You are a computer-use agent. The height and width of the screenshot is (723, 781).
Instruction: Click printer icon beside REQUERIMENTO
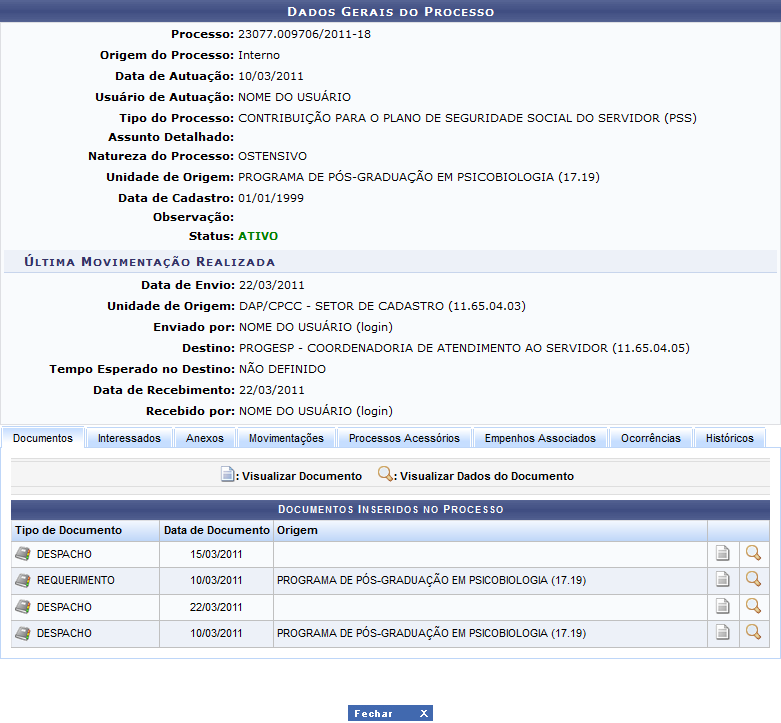(x=23, y=580)
